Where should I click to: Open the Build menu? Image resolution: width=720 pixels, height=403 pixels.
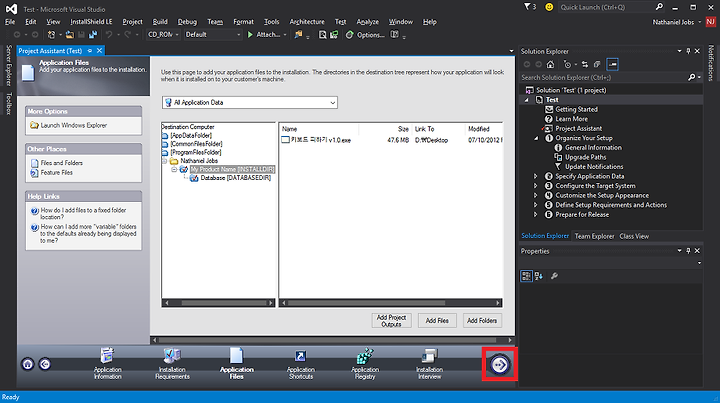coord(160,22)
